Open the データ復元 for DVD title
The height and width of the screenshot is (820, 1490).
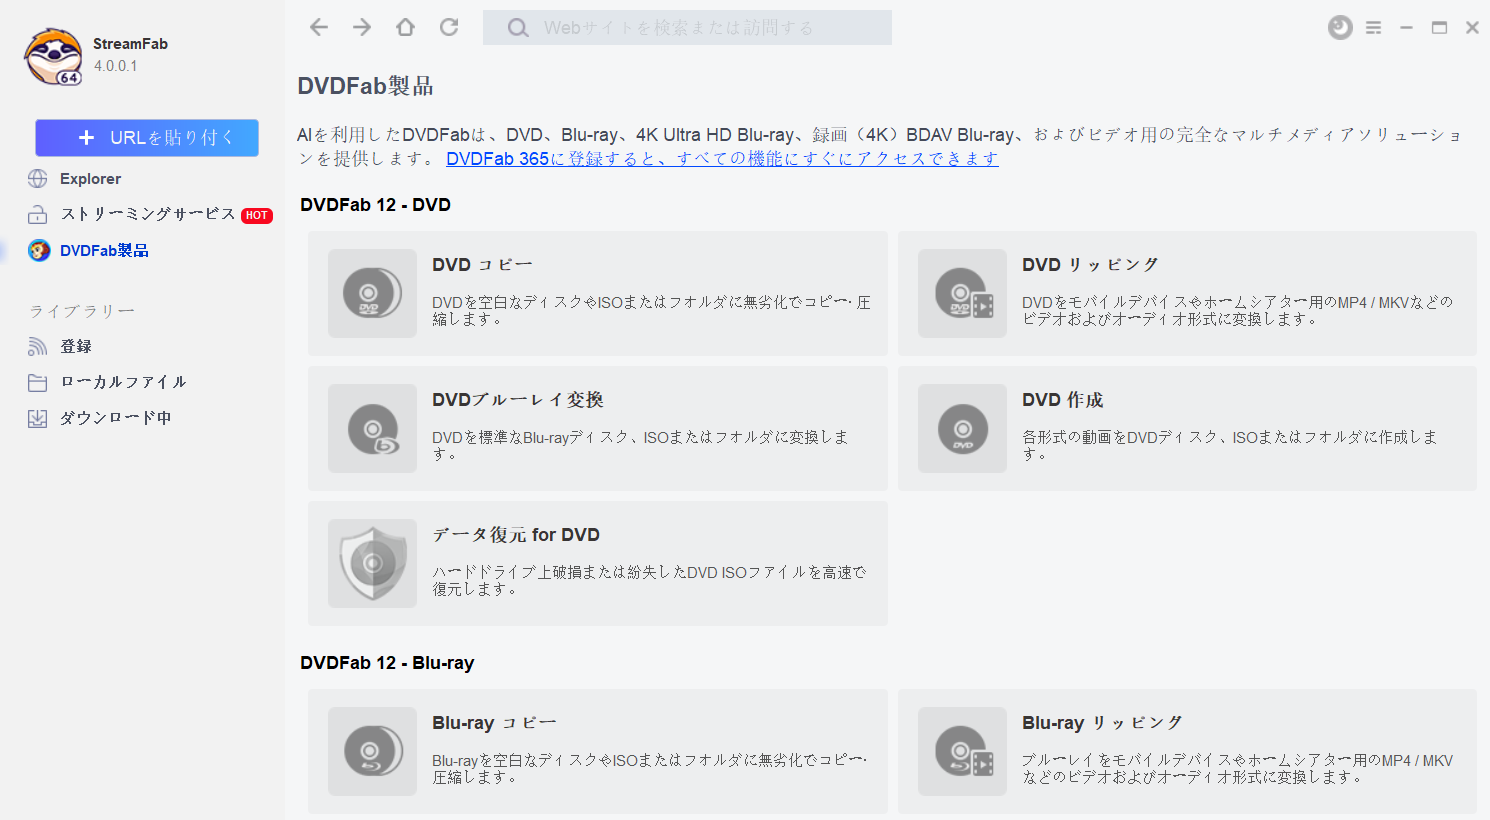point(516,535)
